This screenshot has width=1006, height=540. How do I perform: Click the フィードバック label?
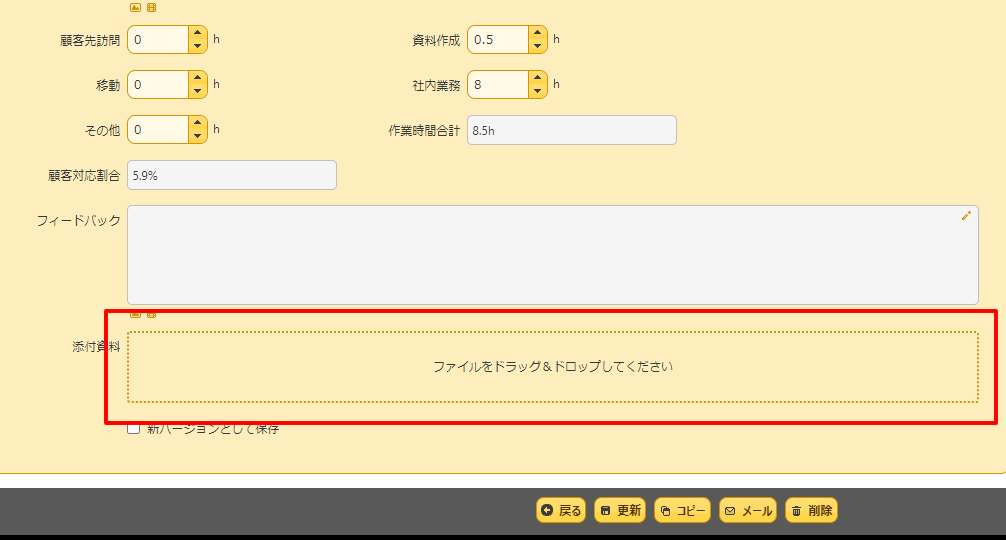coord(78,221)
